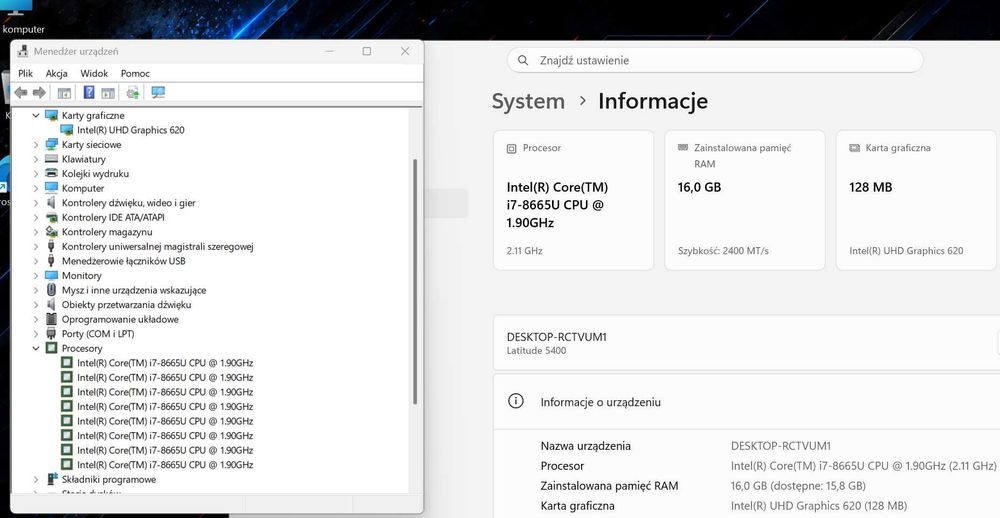Click Intel(R) UHD Graphics 620 (128 MB) value

point(819,506)
